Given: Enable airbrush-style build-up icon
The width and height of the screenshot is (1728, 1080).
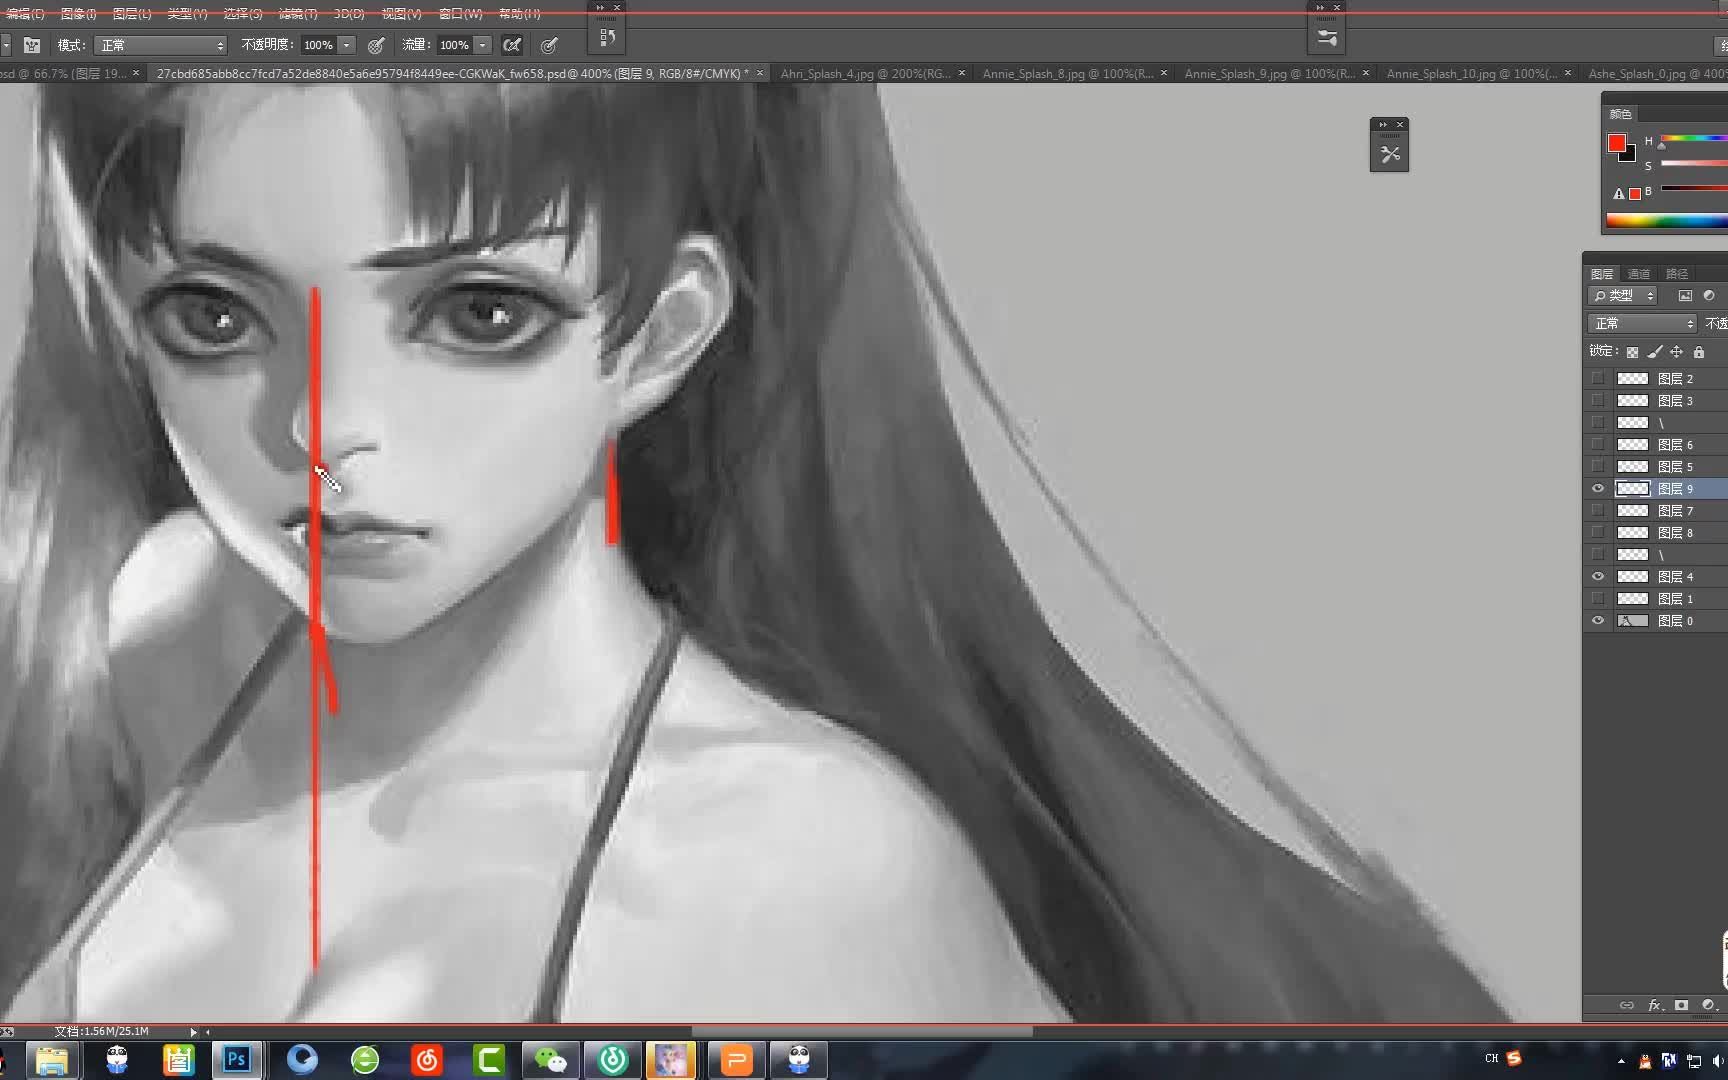Looking at the screenshot, I should click(512, 45).
